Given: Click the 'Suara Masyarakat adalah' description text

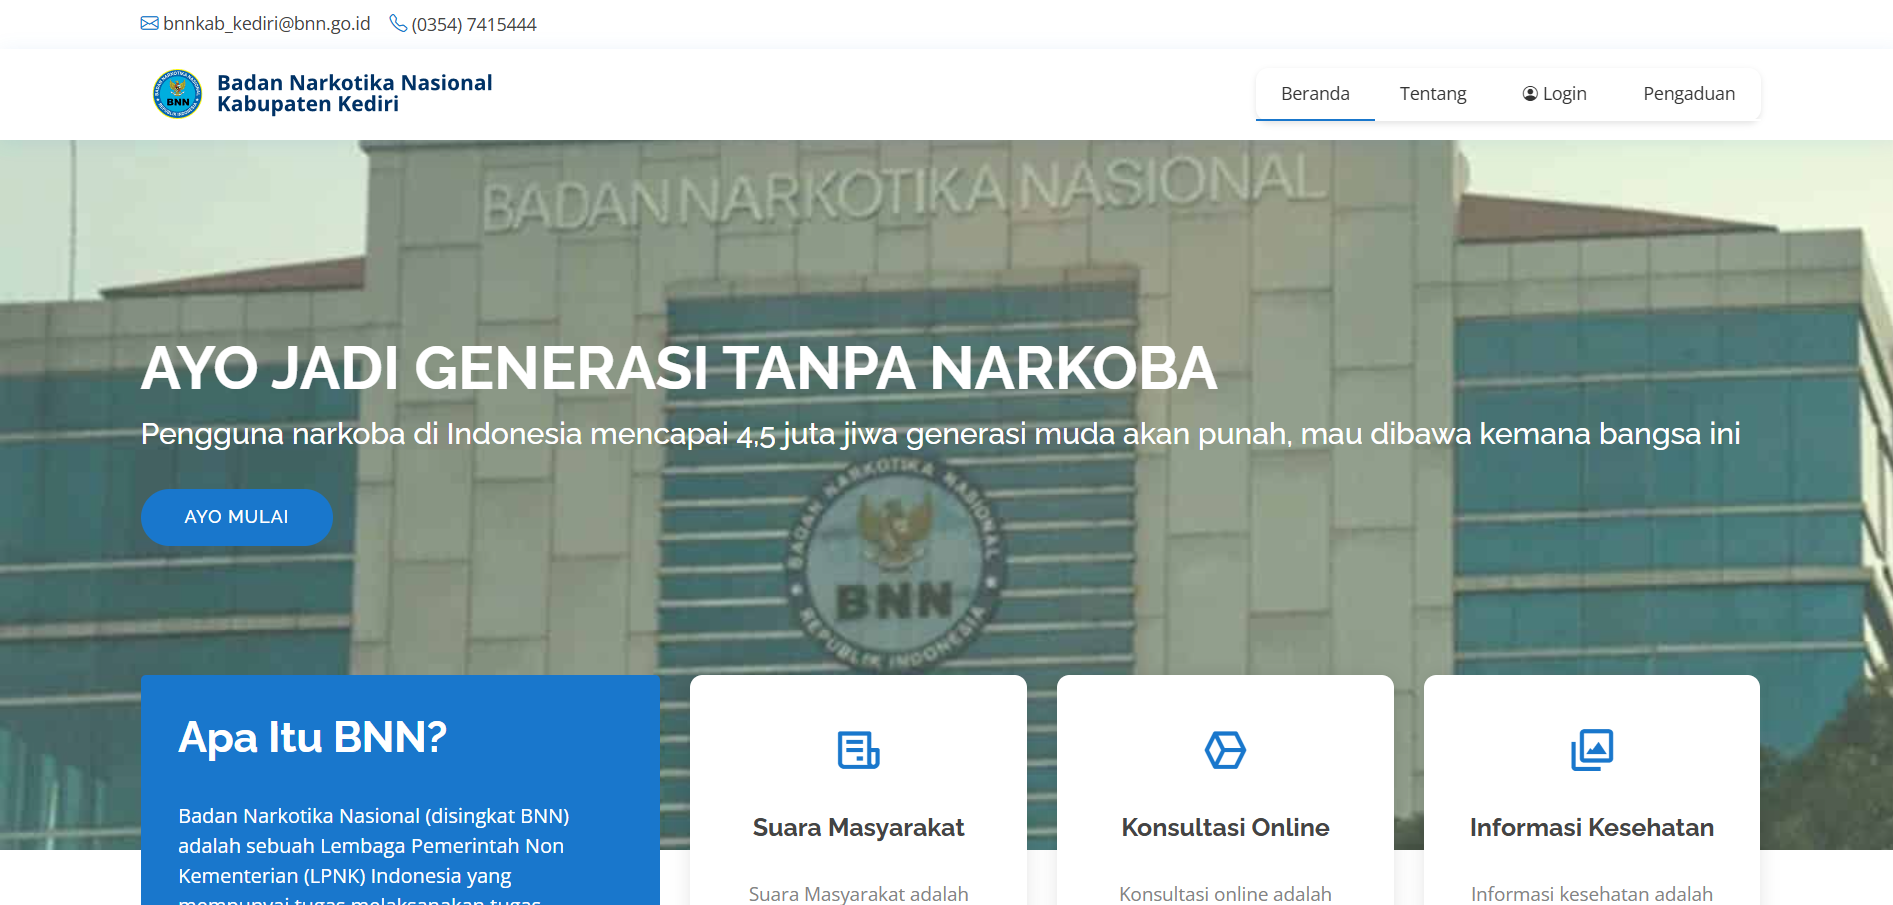Looking at the screenshot, I should click(x=858, y=894).
